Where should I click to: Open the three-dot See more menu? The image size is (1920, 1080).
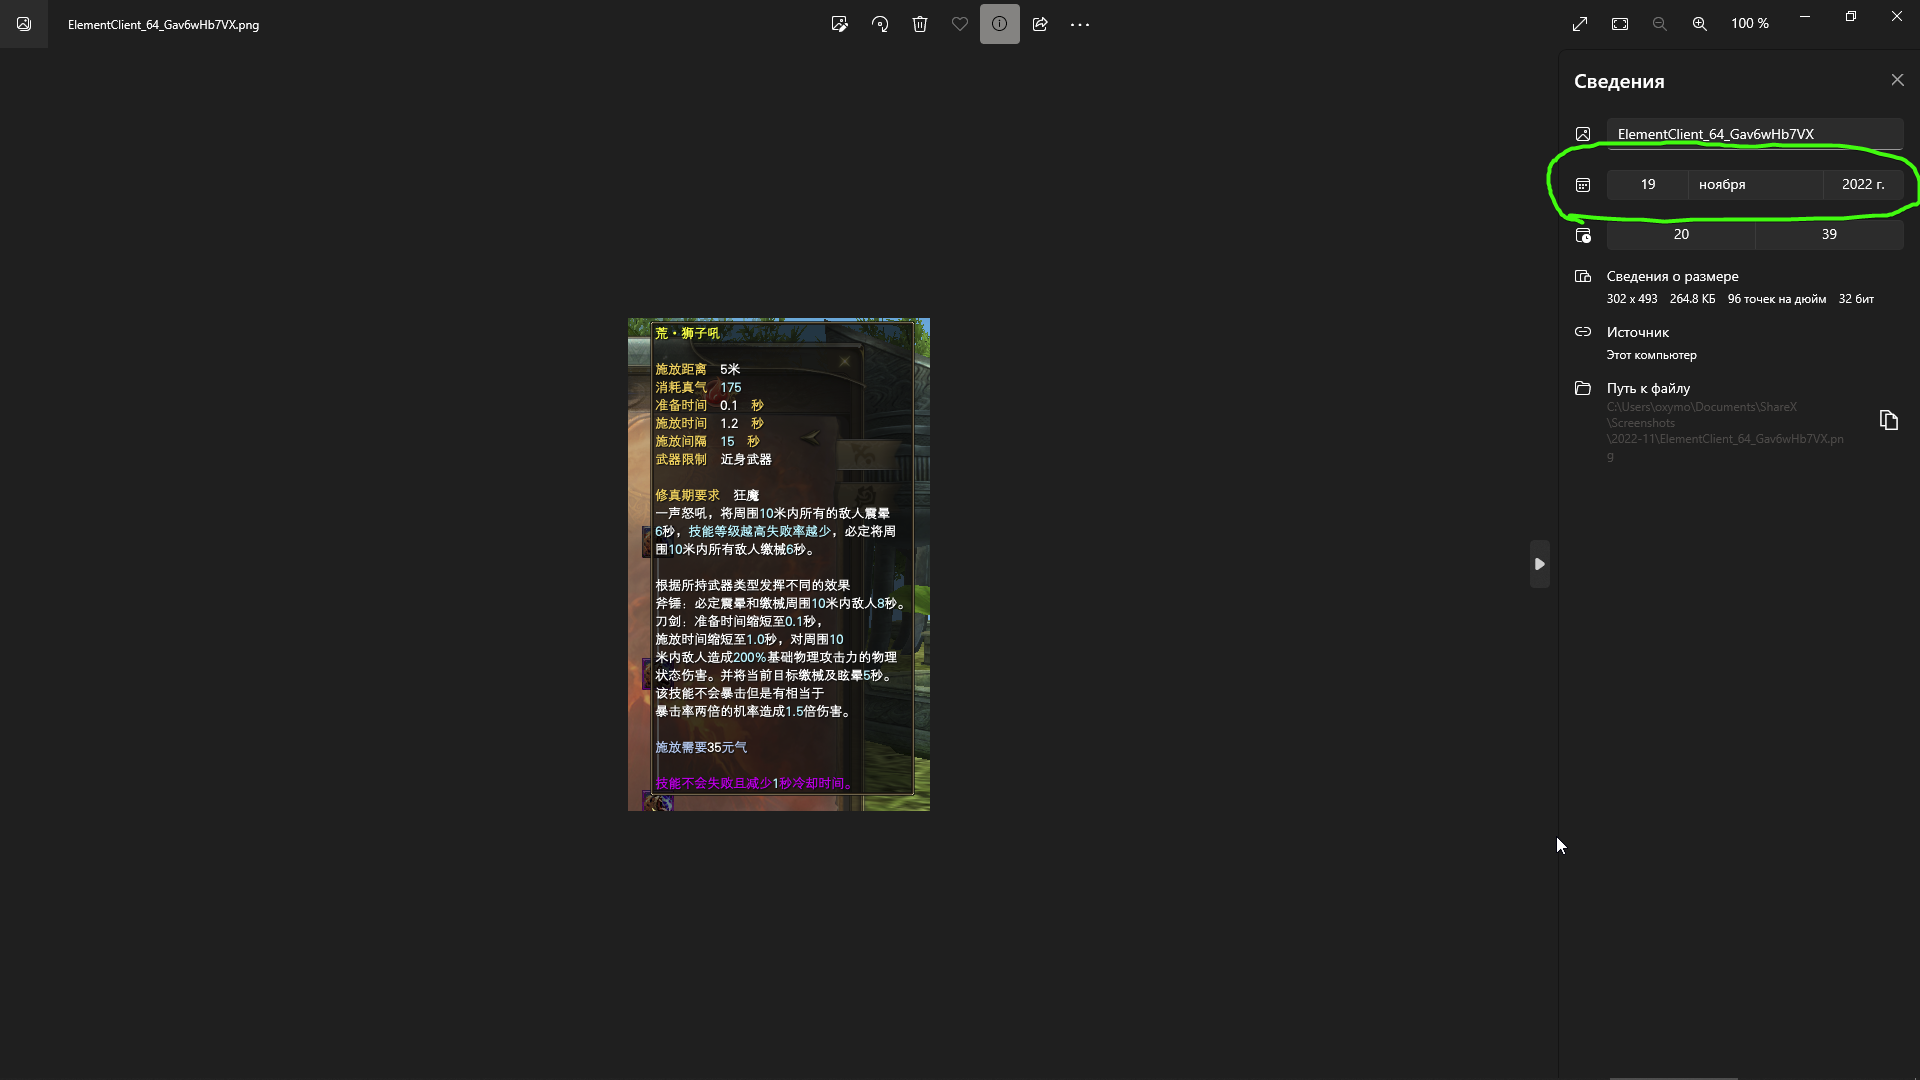pos(1080,24)
